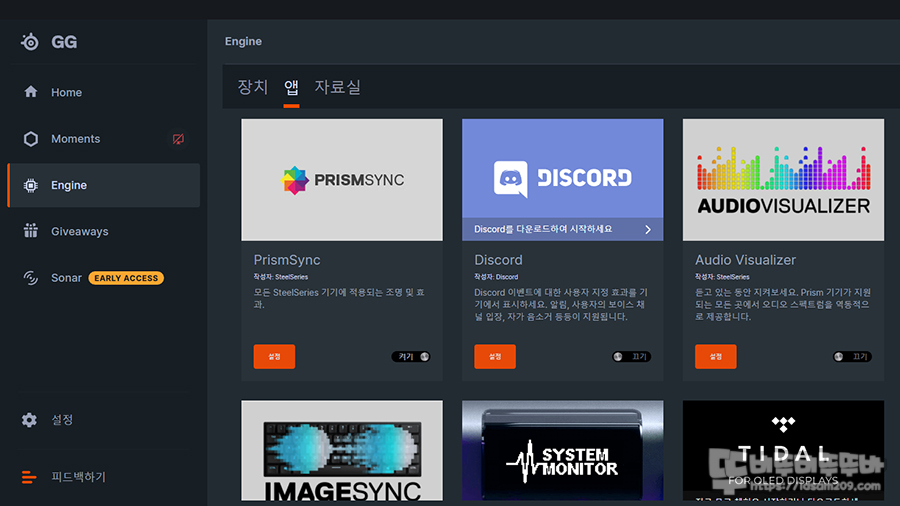Switch to the 자료실 tab
The width and height of the screenshot is (900, 506).
(x=338, y=87)
